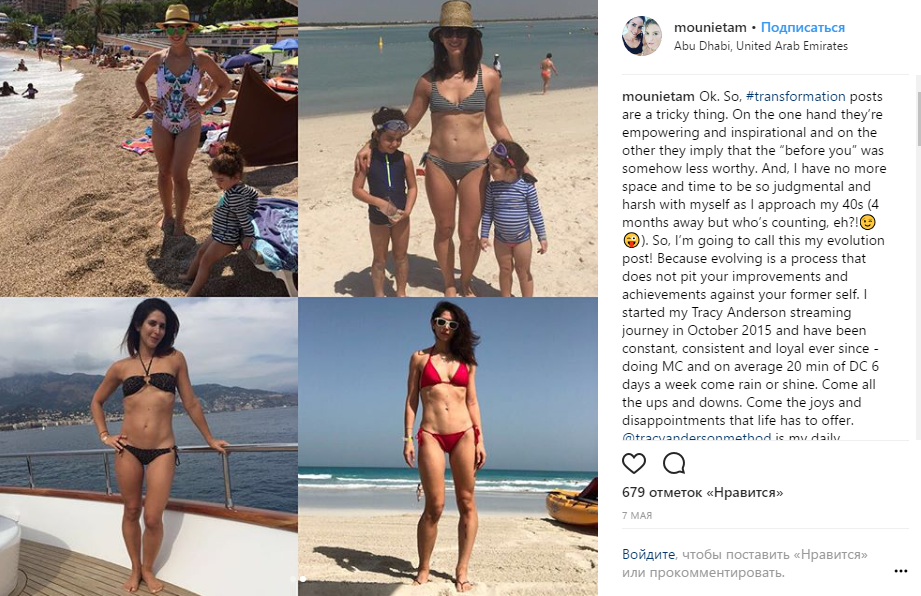This screenshot has height=596, width=921.
Task: Click the red bikini beach photo
Action: [x=448, y=446]
